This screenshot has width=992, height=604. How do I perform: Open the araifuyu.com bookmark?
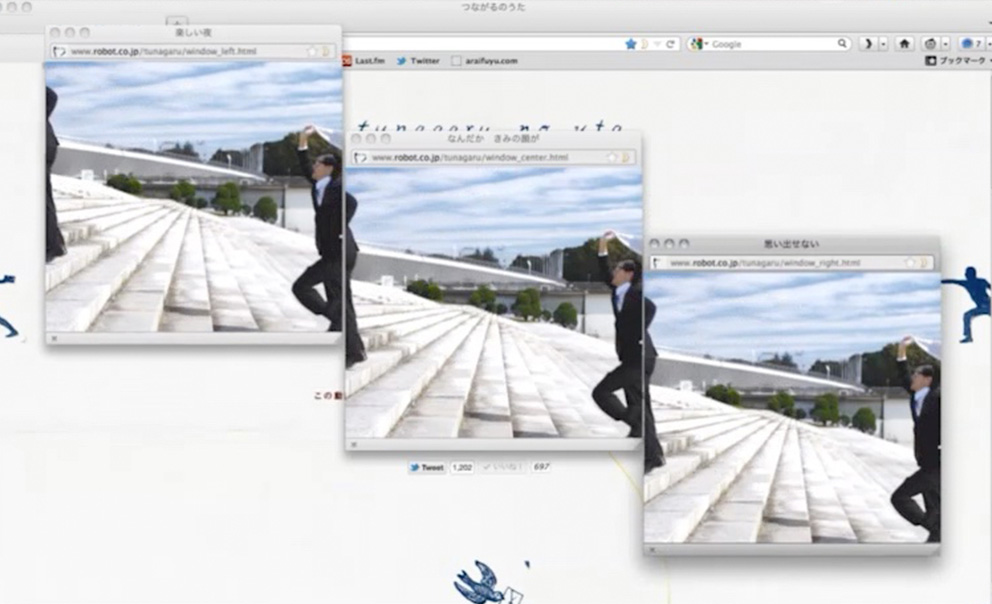(x=485, y=61)
